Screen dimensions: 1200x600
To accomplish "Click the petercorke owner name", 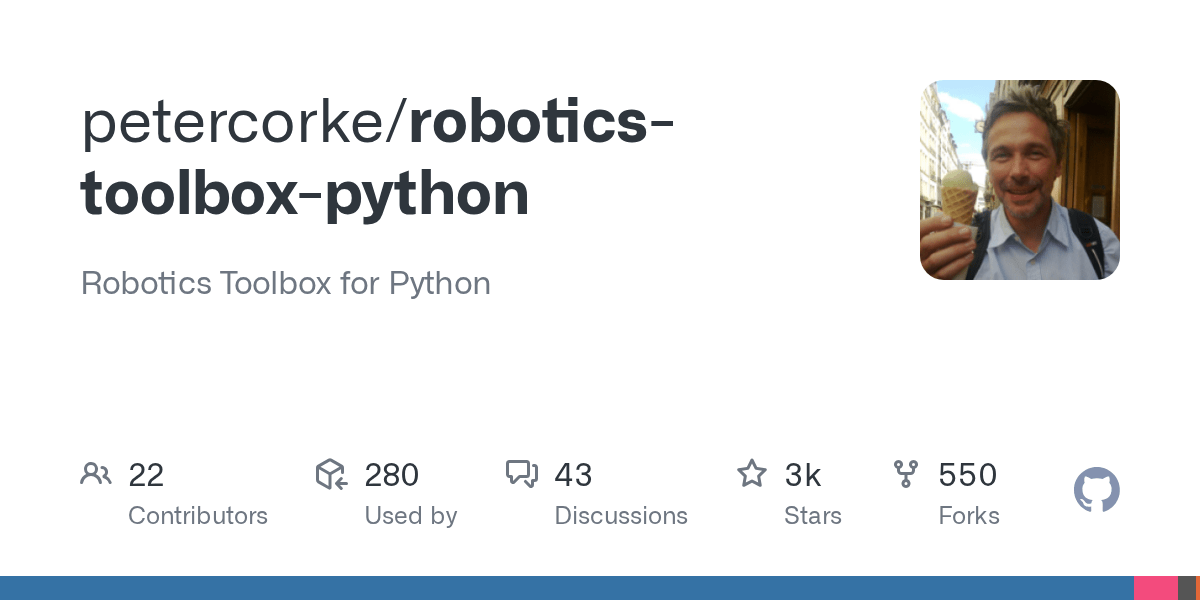I will pyautogui.click(x=238, y=123).
